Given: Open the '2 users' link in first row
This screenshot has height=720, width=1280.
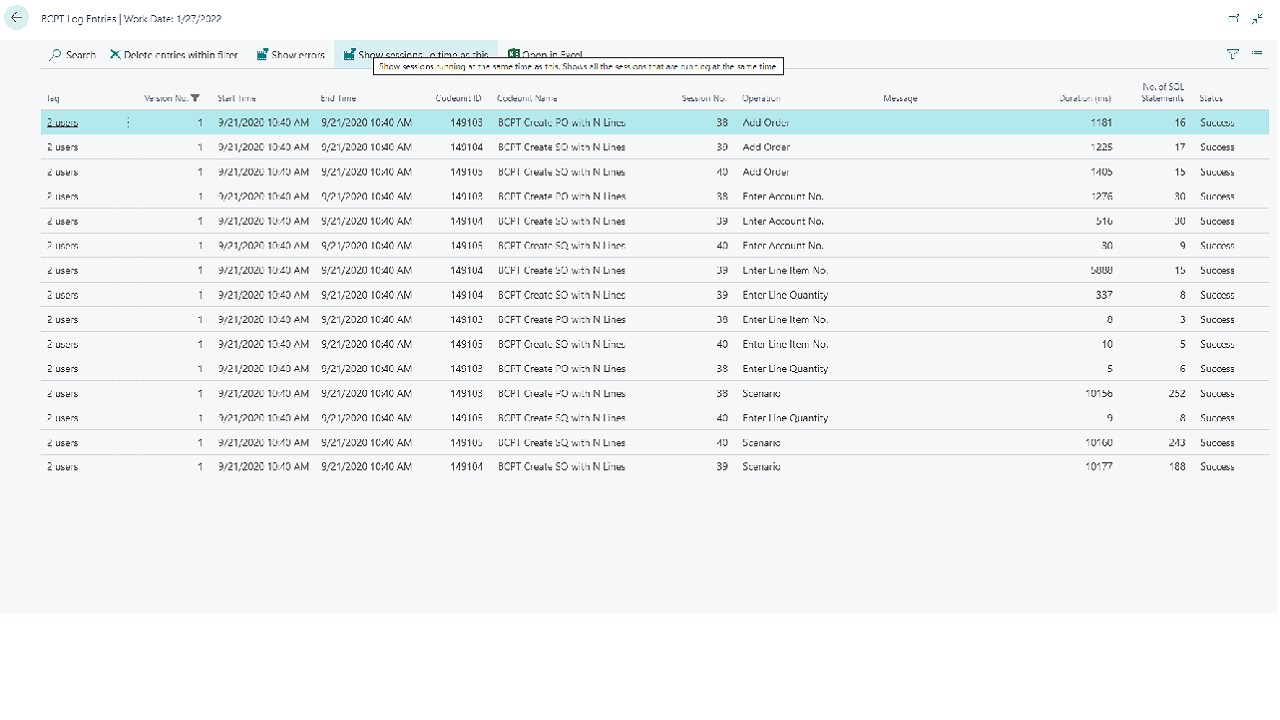Looking at the screenshot, I should pyautogui.click(x=62, y=122).
